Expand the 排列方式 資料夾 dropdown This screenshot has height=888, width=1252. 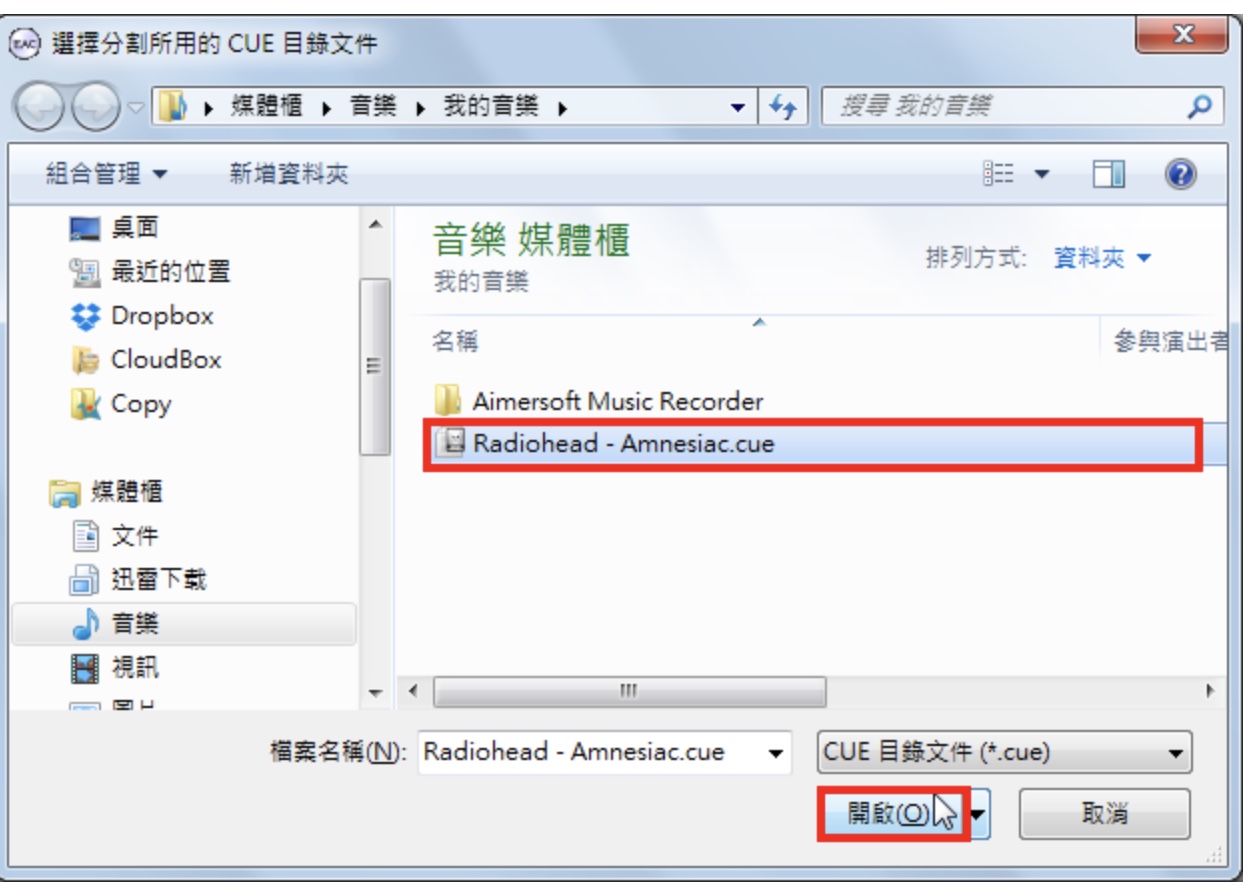coord(1102,259)
